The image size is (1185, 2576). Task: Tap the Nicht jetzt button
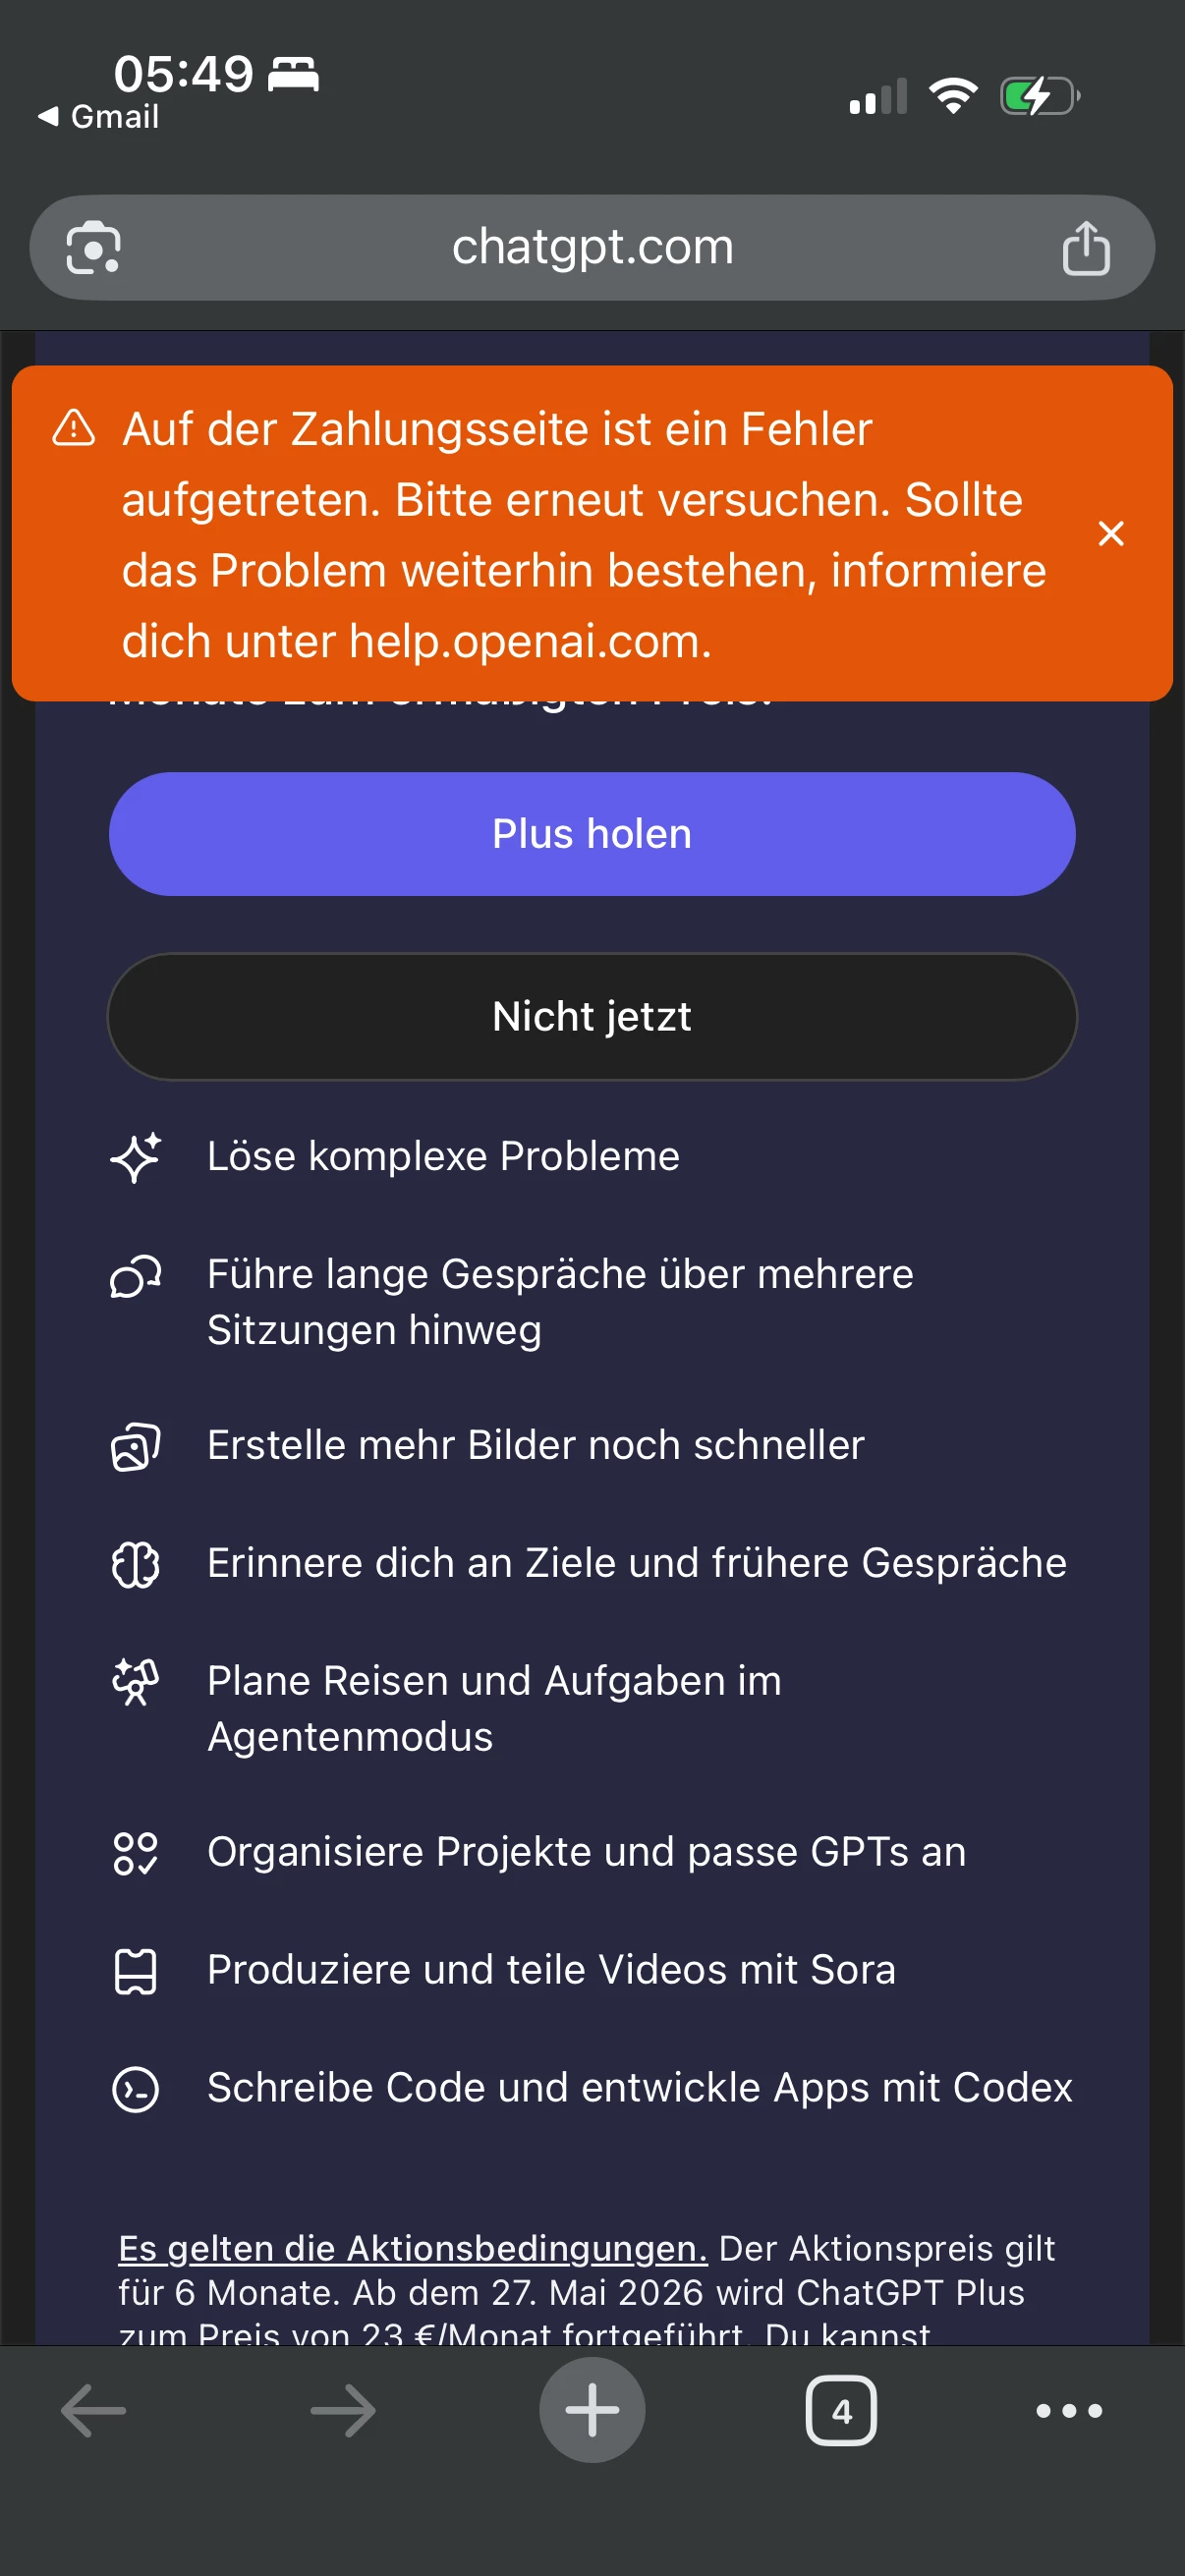592,1016
